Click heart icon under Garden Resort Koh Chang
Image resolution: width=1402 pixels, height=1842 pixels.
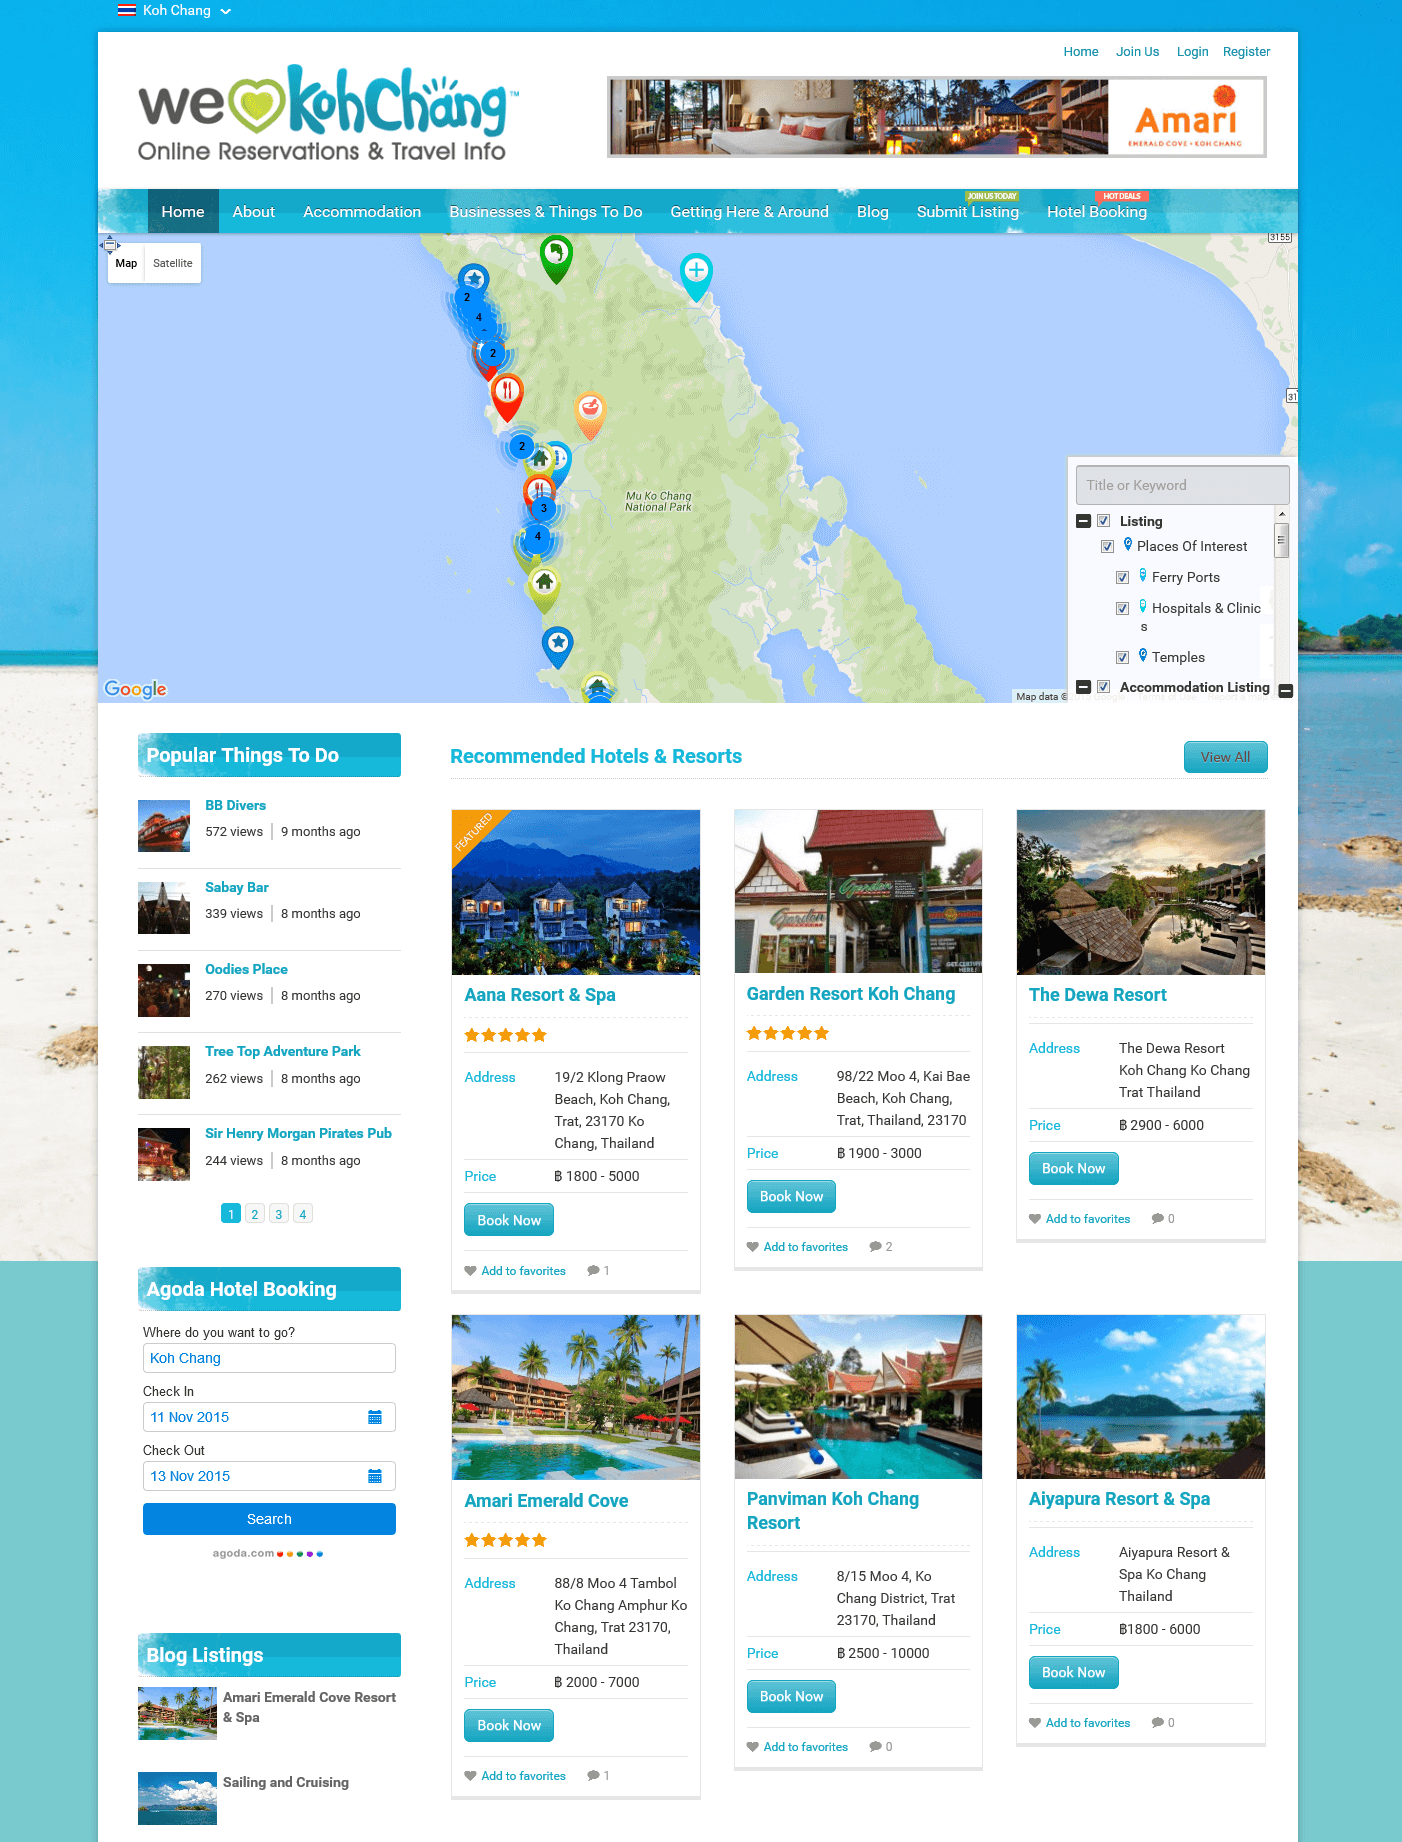coord(753,1247)
